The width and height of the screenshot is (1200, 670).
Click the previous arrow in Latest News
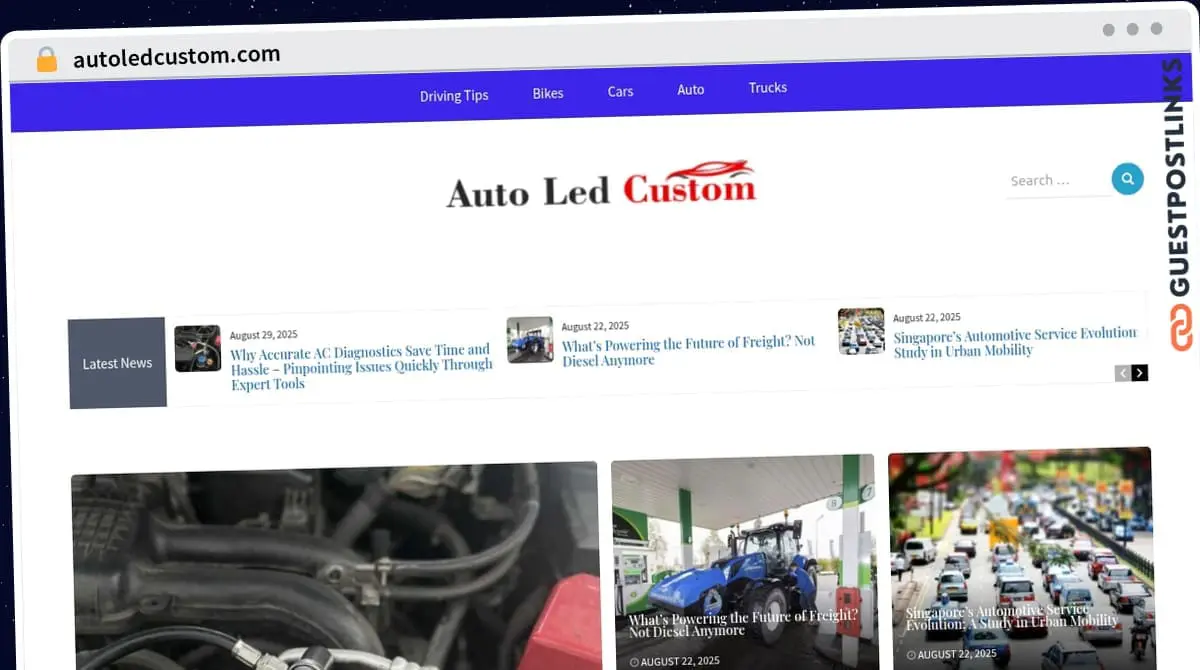tap(1123, 373)
